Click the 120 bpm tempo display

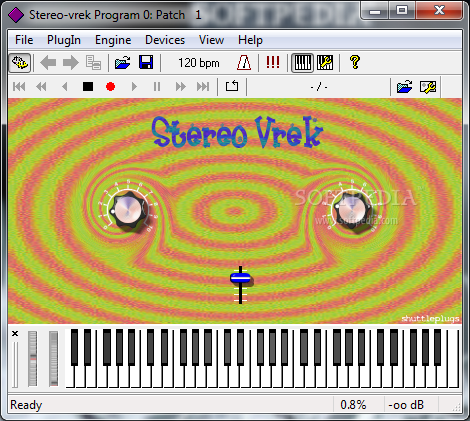199,63
